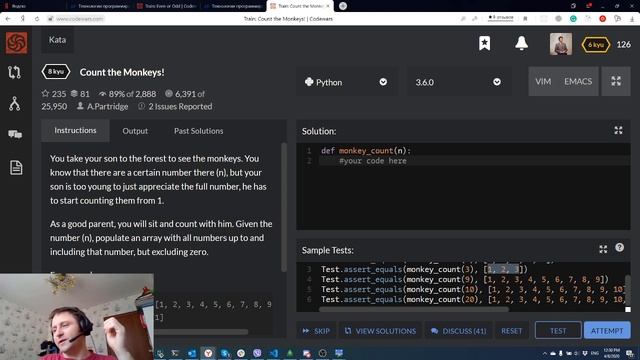The image size is (640, 360).
Task: Click the 235 stars rating icon
Action: coord(45,93)
